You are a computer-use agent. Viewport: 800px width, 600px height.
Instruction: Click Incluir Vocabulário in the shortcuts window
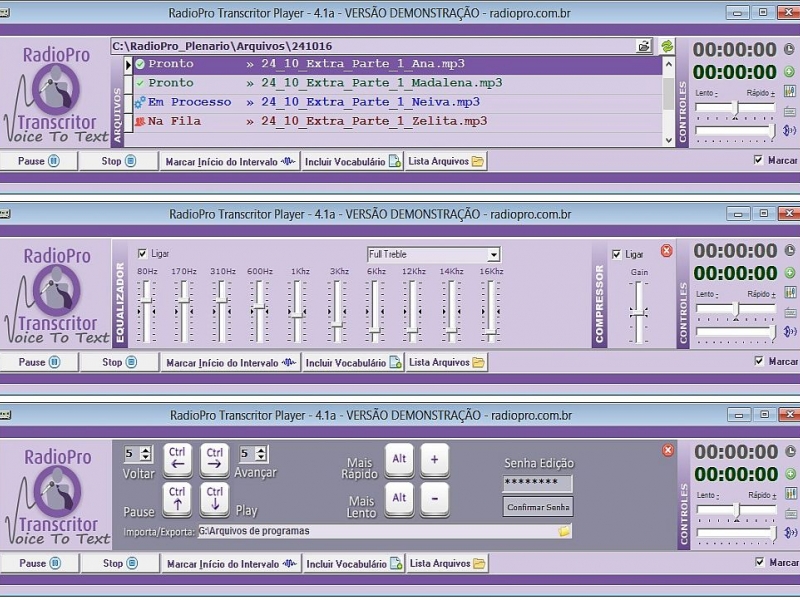(354, 564)
